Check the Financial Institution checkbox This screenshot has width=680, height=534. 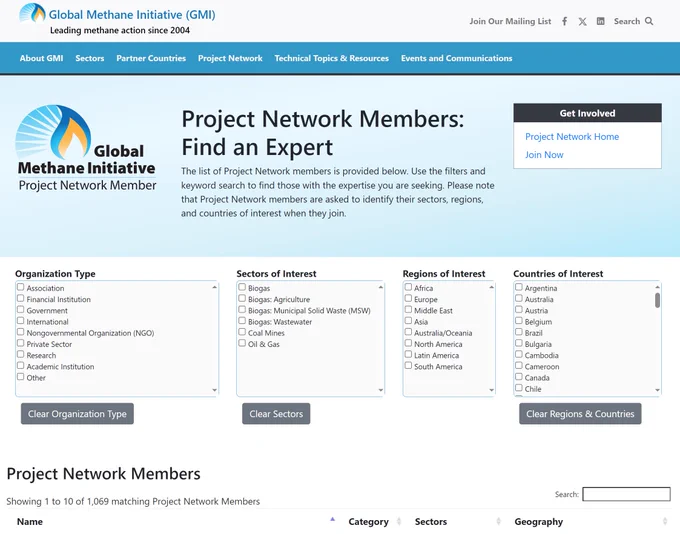[20, 298]
